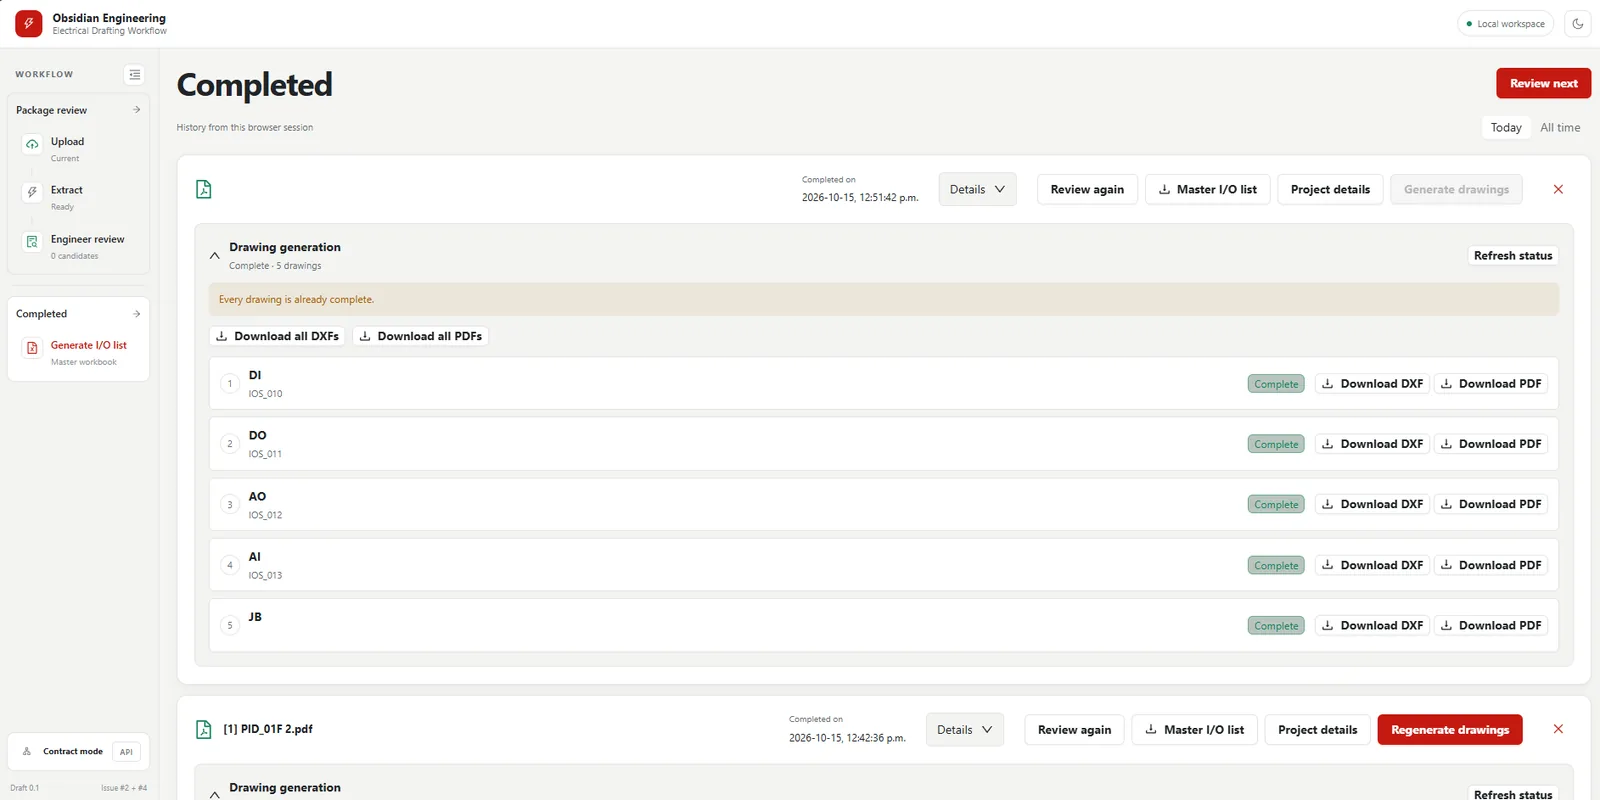The height and width of the screenshot is (800, 1600).
Task: Switch to API mode
Action: pyautogui.click(x=126, y=752)
